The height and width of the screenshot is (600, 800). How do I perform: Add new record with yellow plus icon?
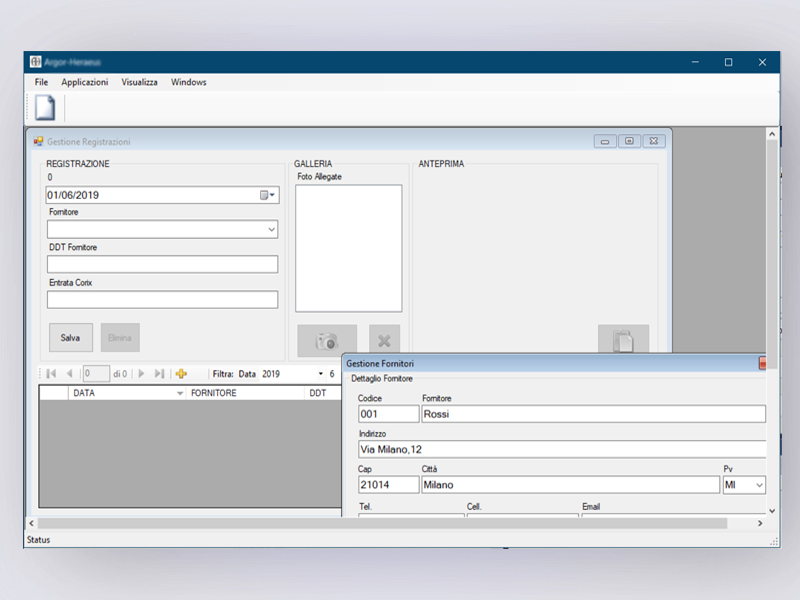point(181,374)
